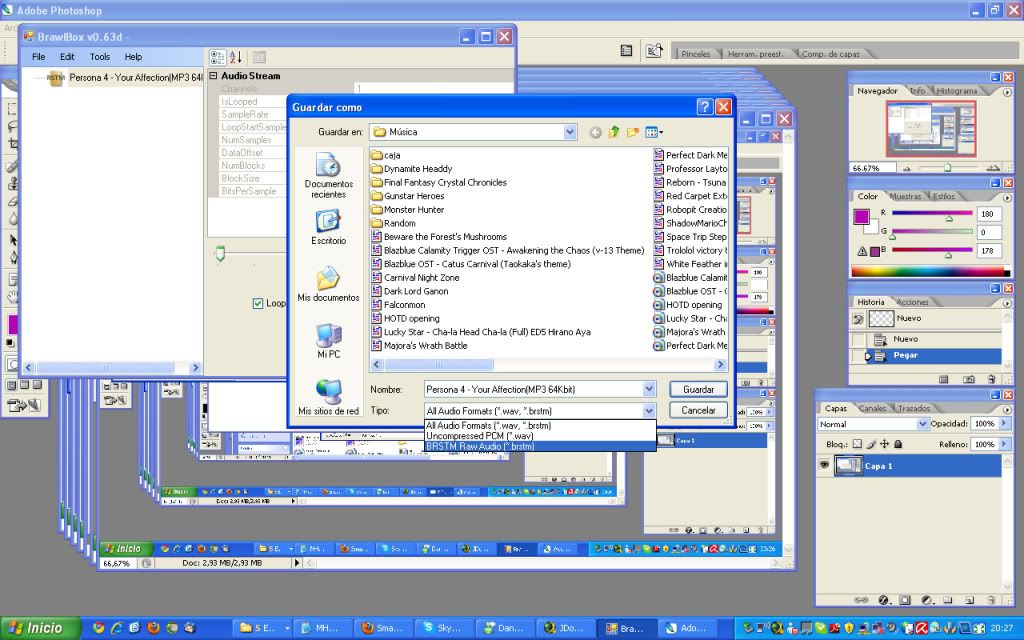Viewport: 1024px width, 640px height.
Task: Click Cancelar in the save dialog
Action: click(698, 410)
